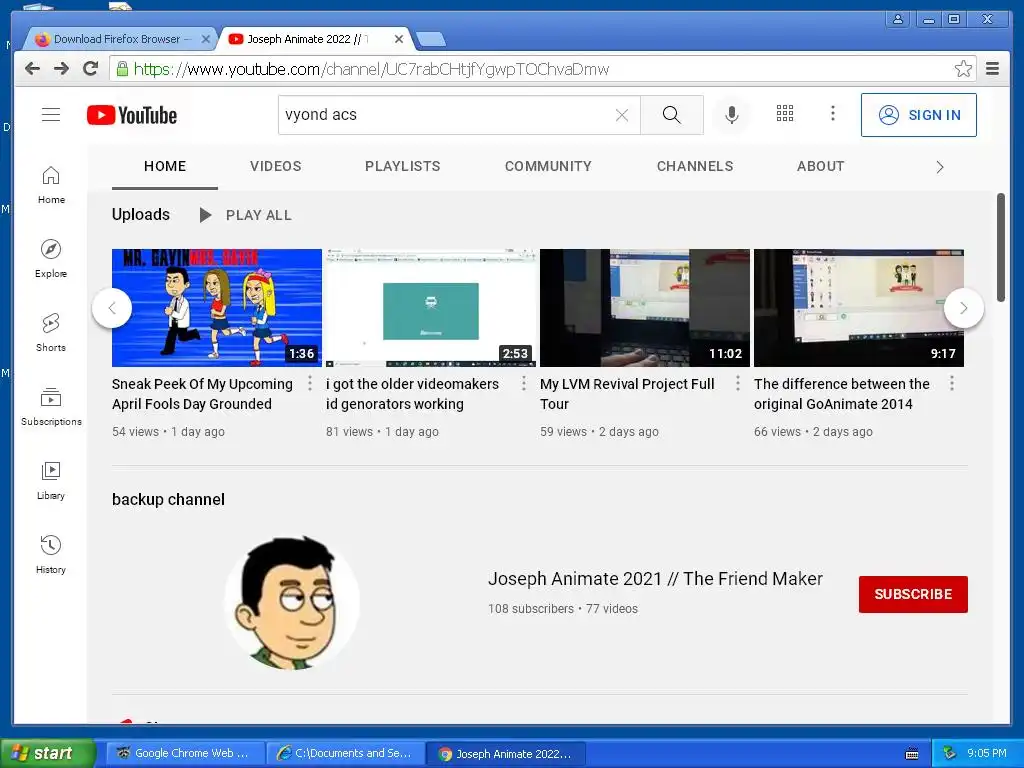Open 'The difference between the original' title

coord(842,394)
